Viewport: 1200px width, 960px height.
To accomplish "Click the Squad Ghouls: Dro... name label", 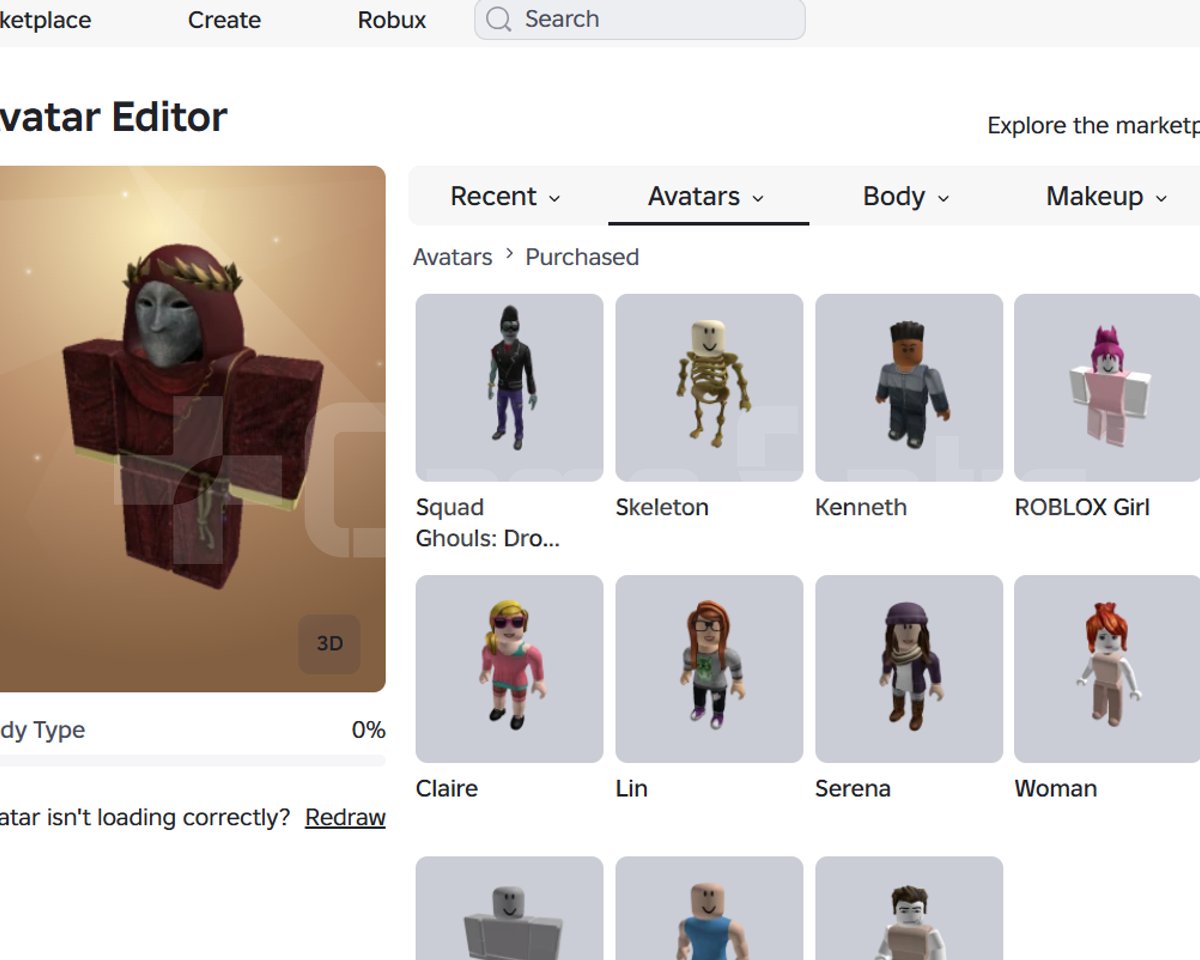I will point(488,523).
